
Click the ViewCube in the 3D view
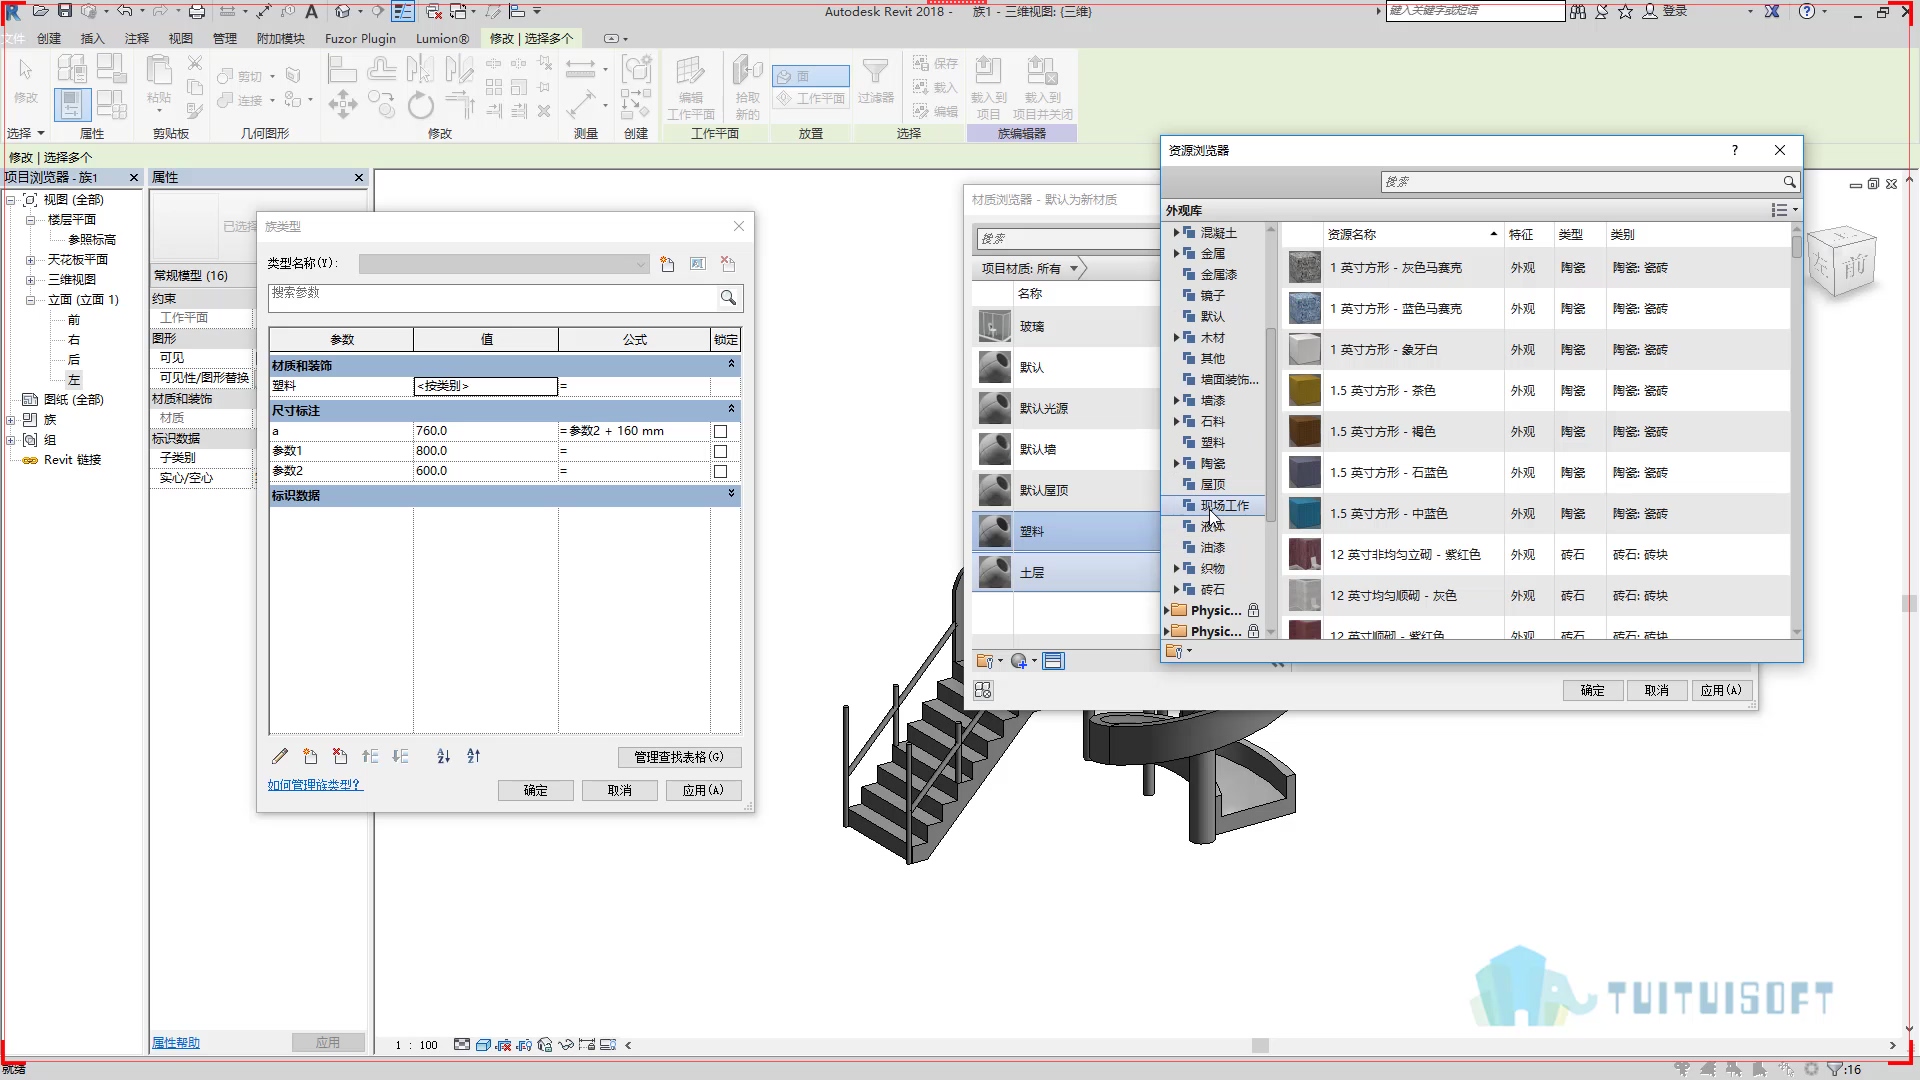click(x=1842, y=262)
